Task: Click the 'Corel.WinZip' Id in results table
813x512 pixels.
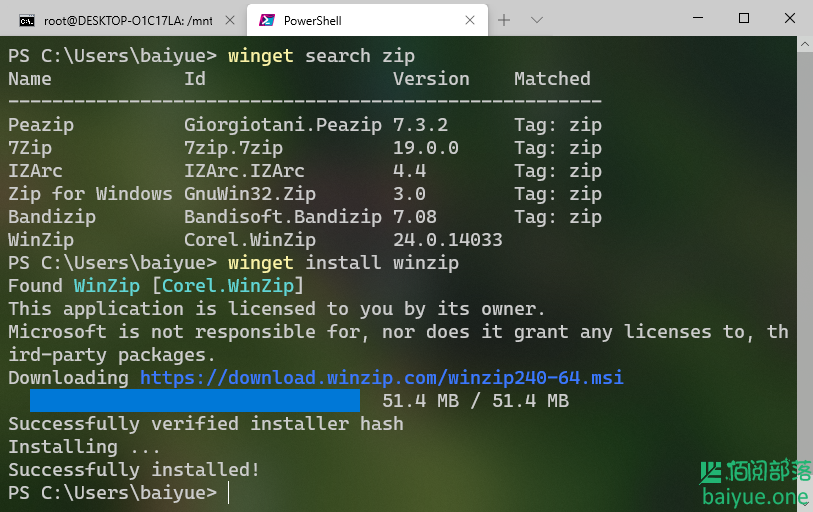Action: pos(250,240)
